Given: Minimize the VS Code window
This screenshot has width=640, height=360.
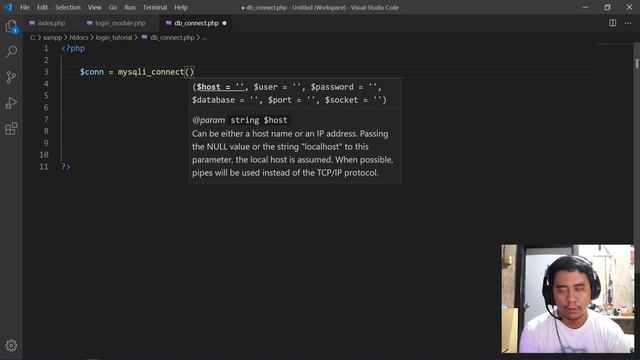Looking at the screenshot, I should pos(586,7).
